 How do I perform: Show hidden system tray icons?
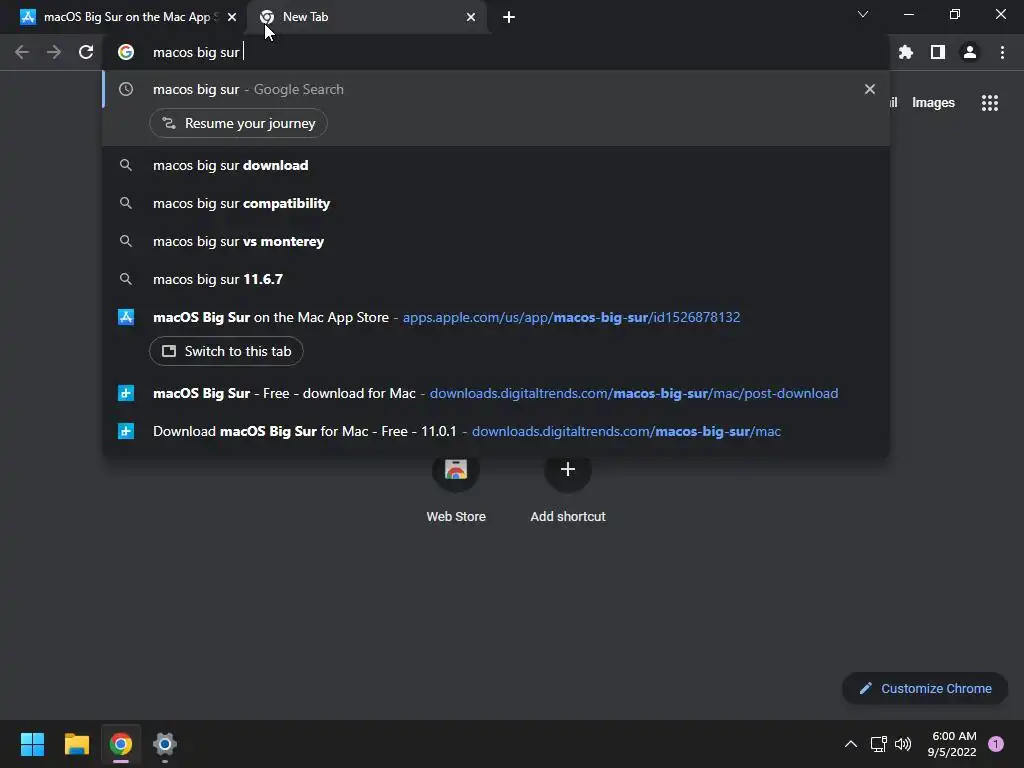[850, 744]
